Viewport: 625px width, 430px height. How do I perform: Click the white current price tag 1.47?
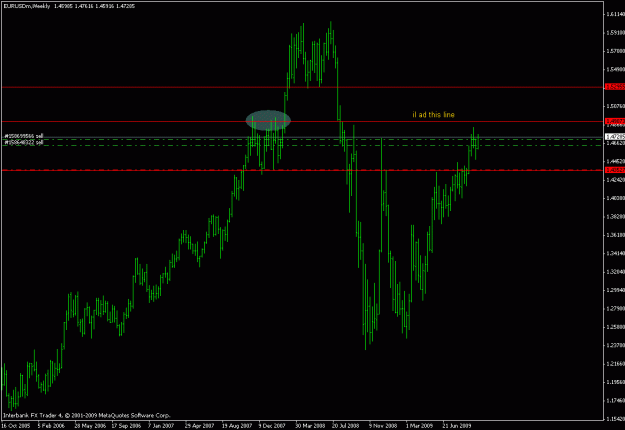point(615,137)
